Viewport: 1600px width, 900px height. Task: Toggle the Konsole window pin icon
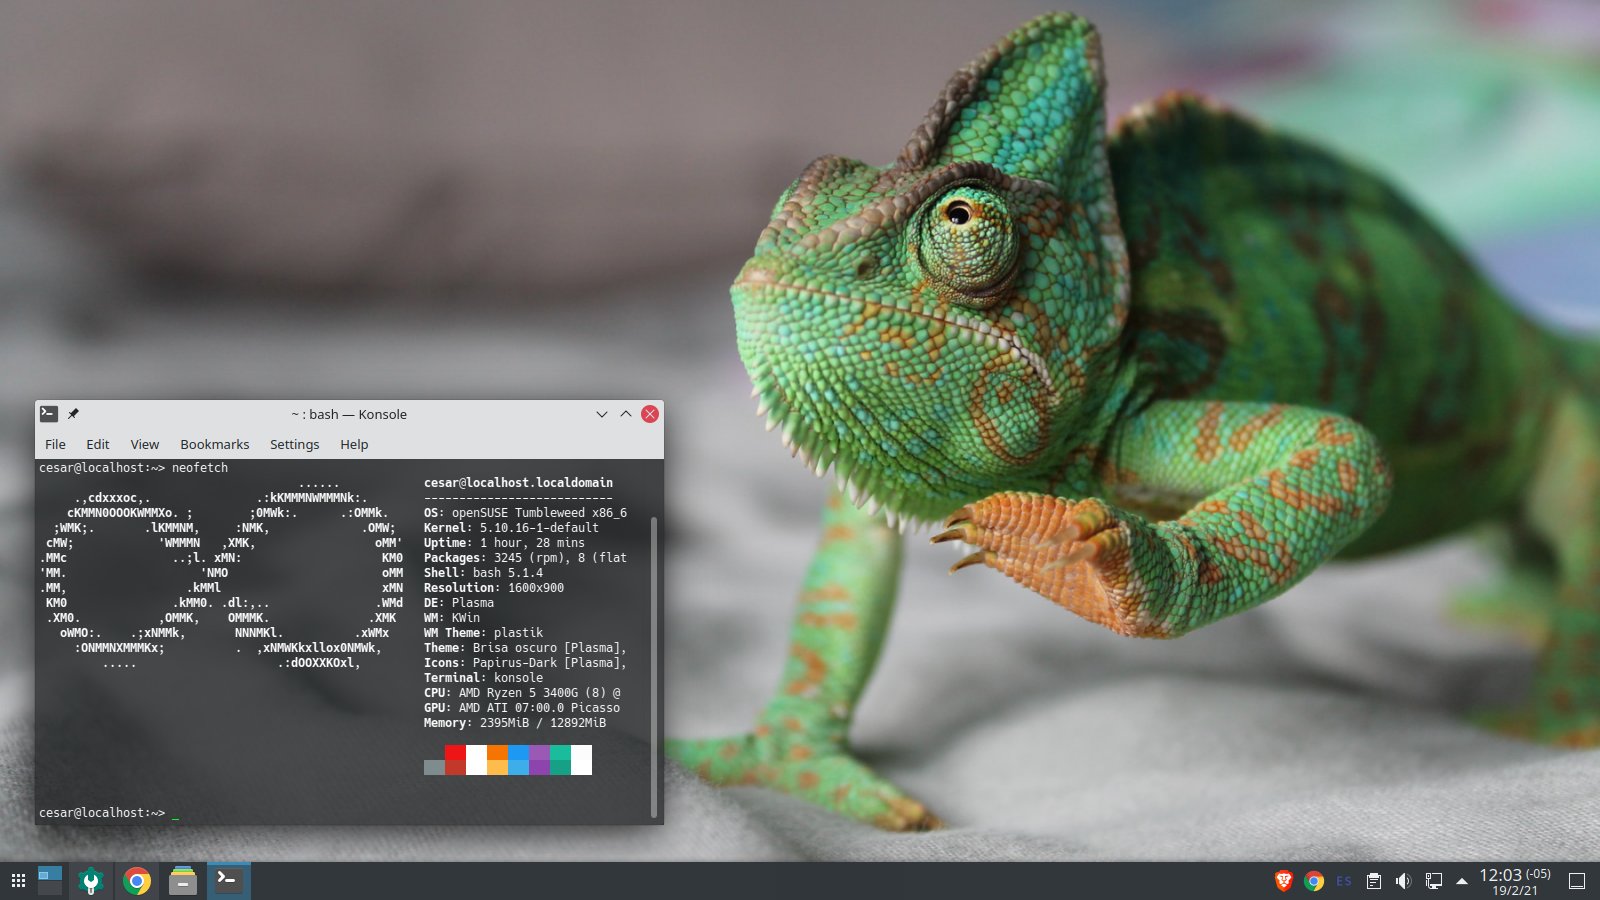click(x=73, y=414)
